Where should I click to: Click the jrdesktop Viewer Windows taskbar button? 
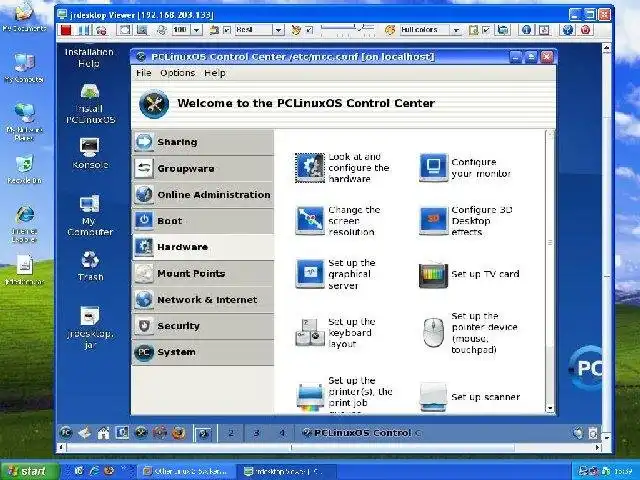[x=286, y=471]
